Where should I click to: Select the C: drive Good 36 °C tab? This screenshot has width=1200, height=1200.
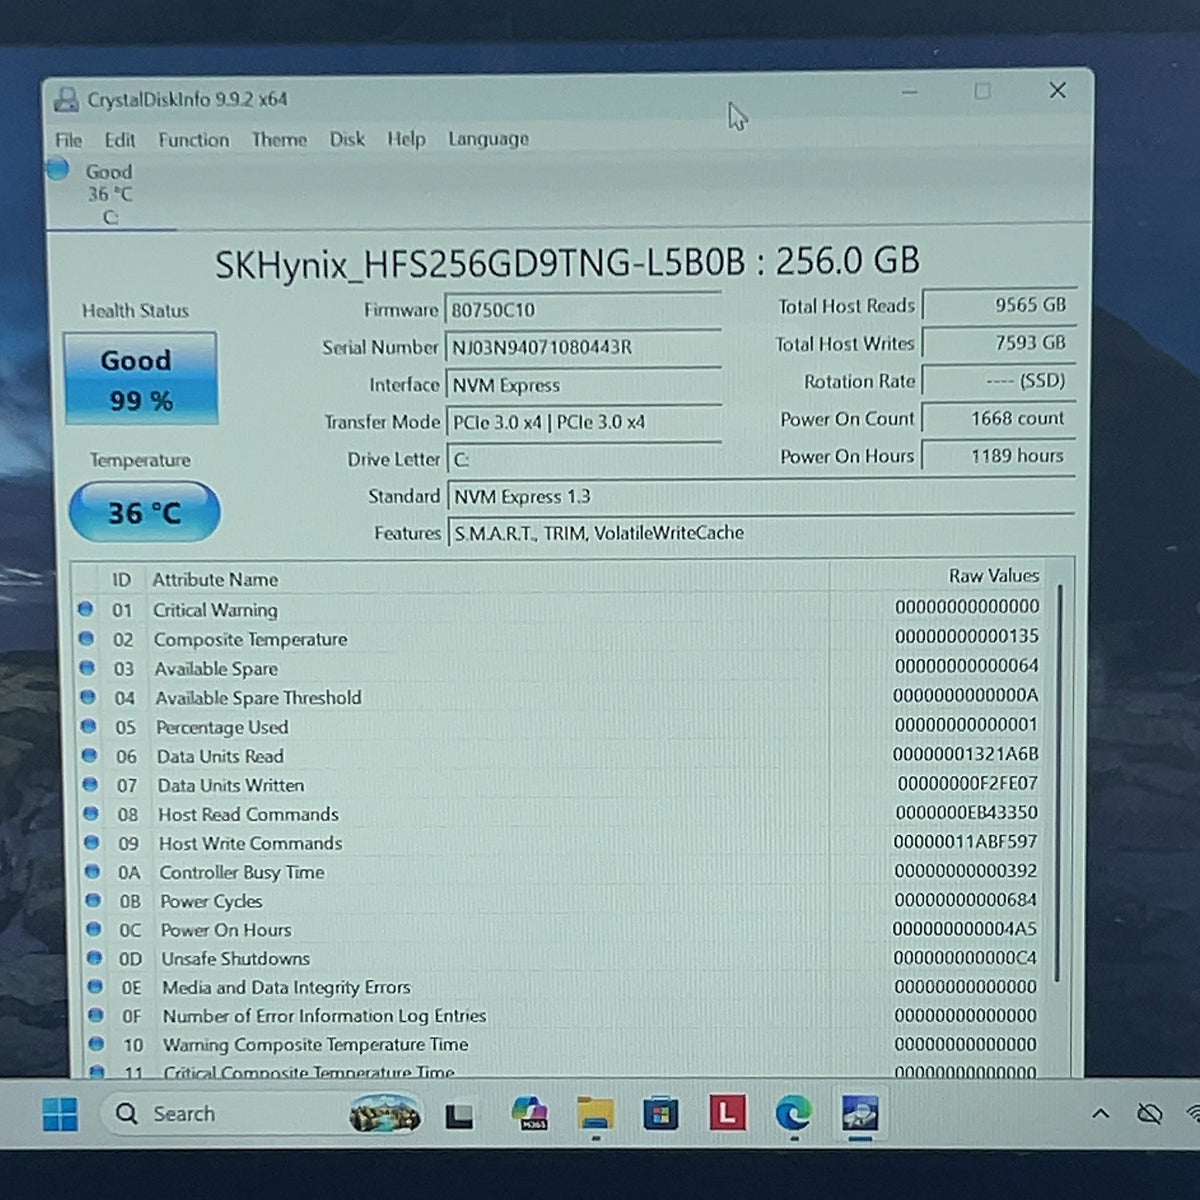(x=109, y=194)
